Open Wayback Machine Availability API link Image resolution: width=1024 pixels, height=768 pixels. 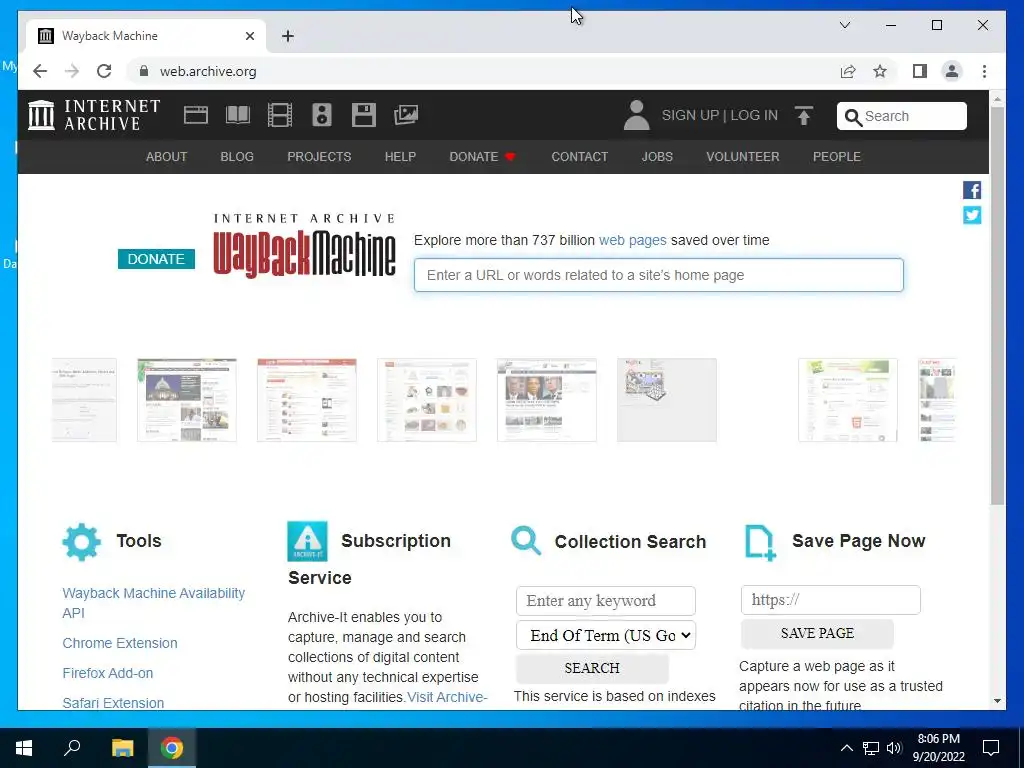point(153,603)
